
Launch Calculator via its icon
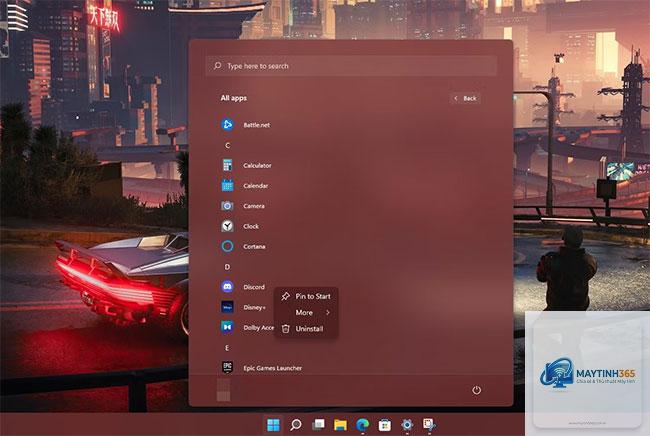click(227, 165)
